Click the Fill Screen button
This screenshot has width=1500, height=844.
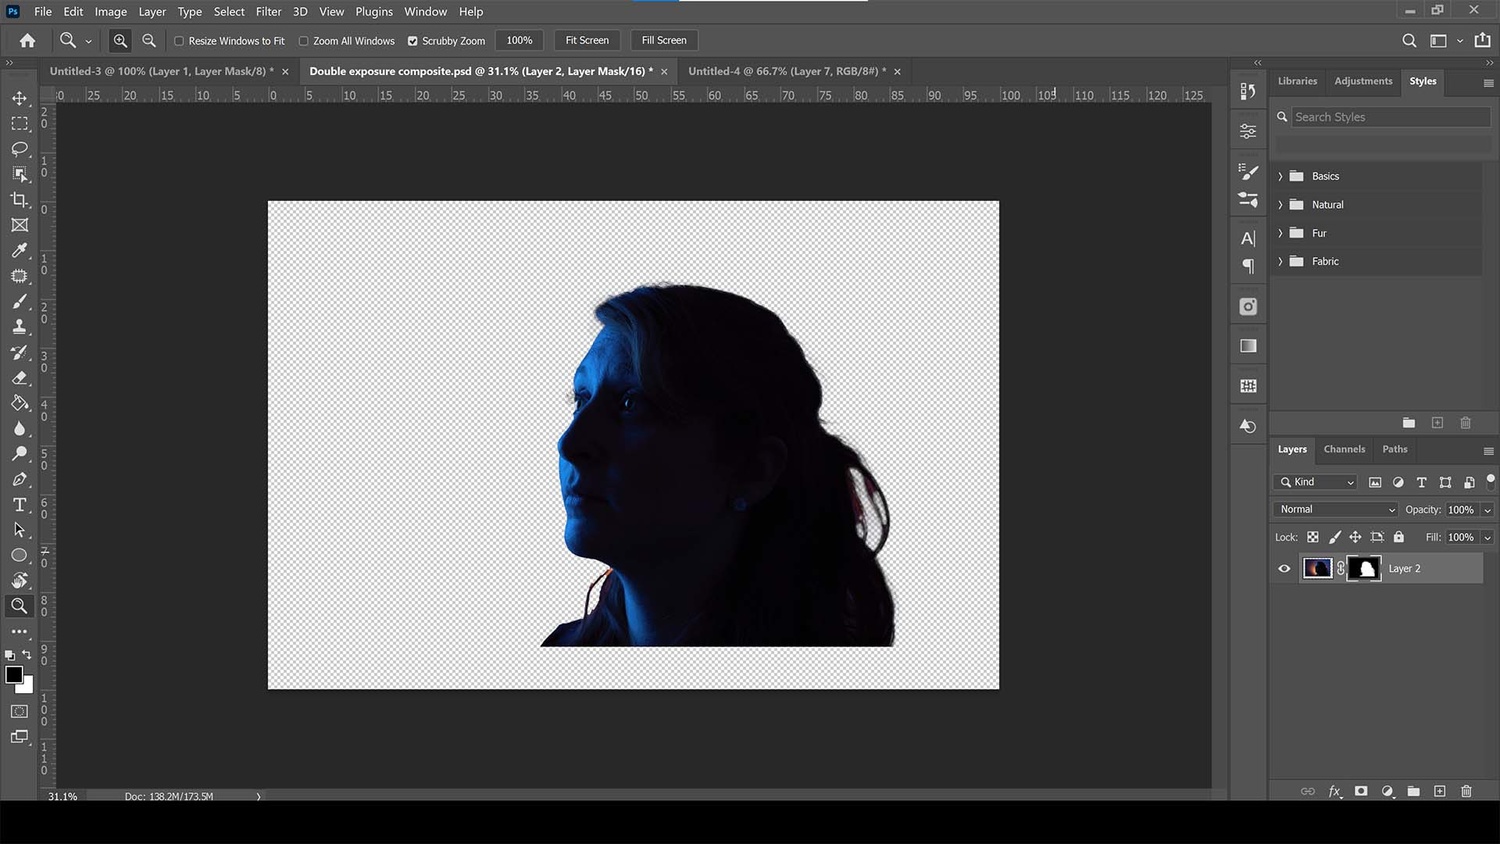click(x=663, y=40)
